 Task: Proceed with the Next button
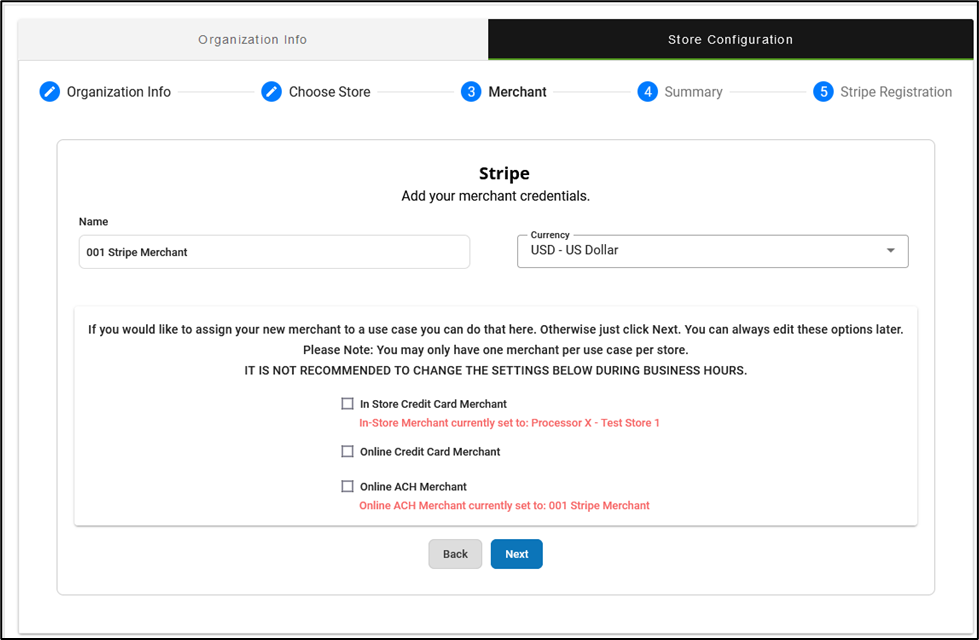coord(516,554)
